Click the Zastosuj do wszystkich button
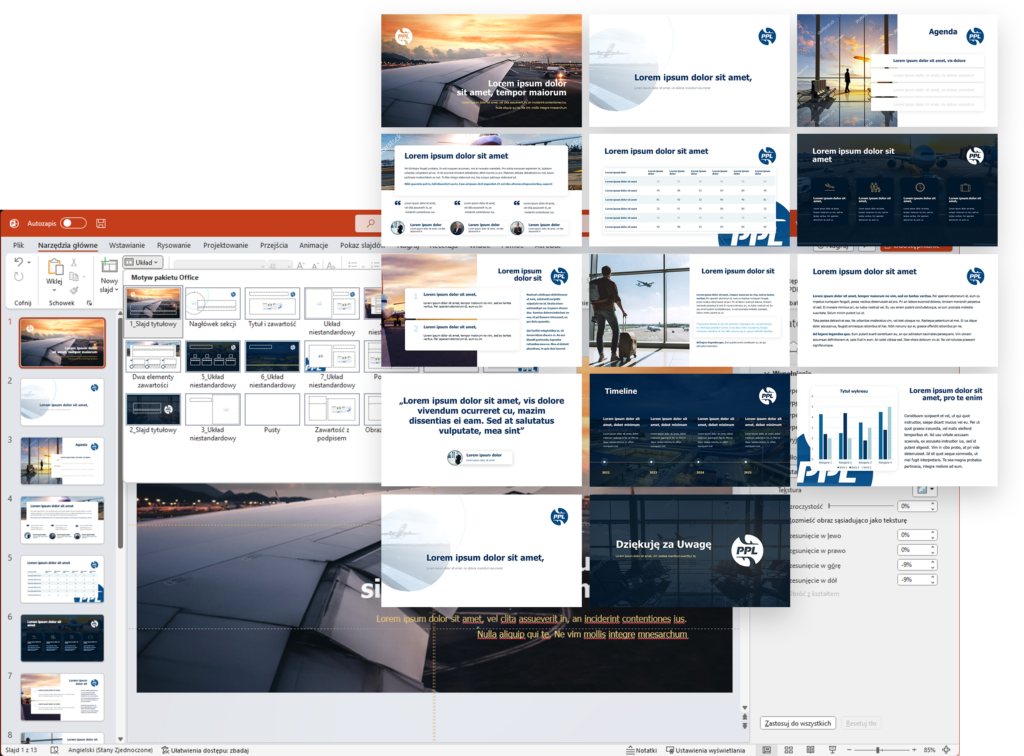 798,723
